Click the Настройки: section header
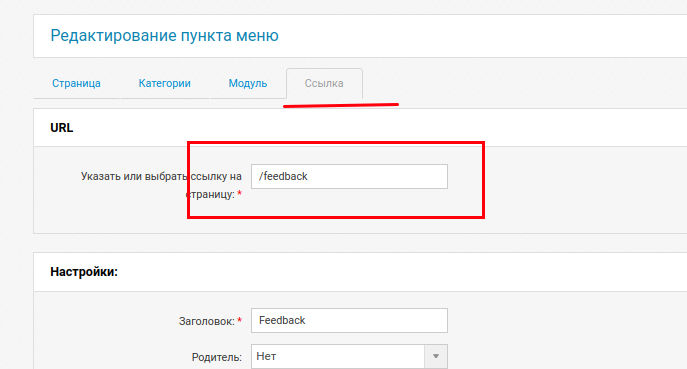The width and height of the screenshot is (687, 369). tap(84, 272)
